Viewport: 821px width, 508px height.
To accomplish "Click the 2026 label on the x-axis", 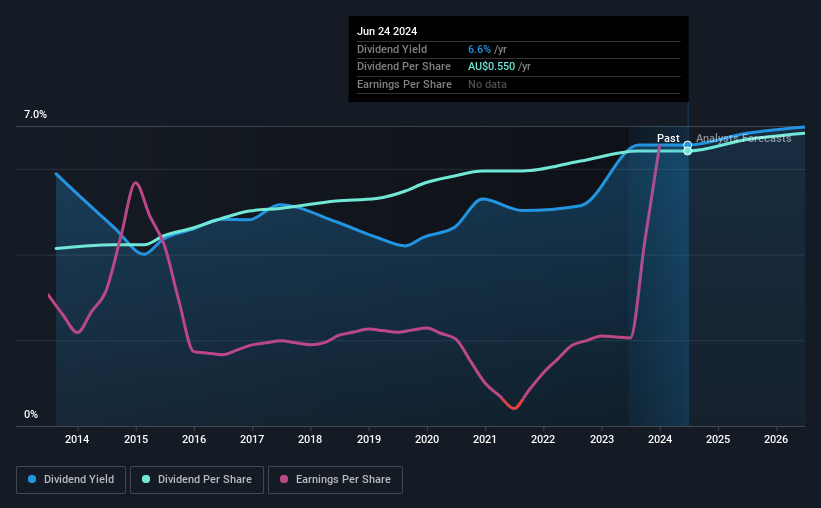I will [x=776, y=439].
